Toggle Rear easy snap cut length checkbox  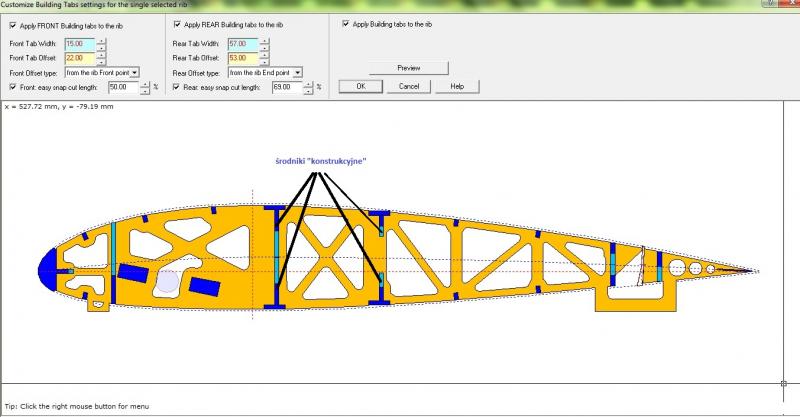point(177,87)
